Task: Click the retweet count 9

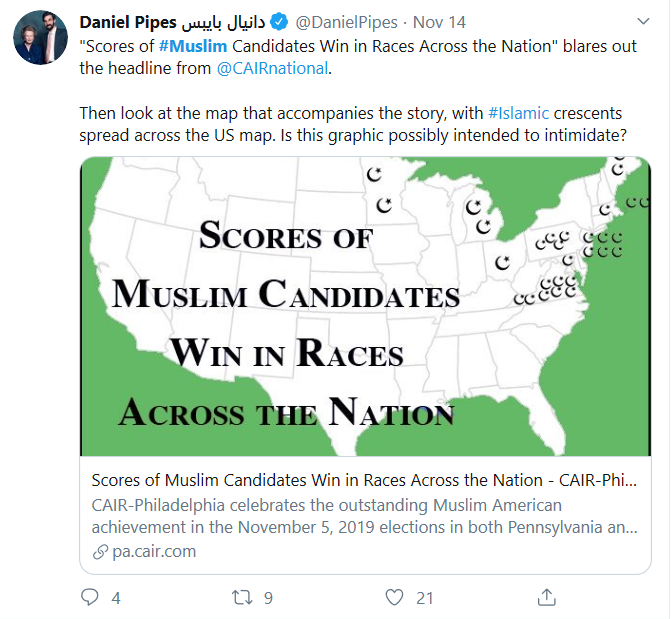Action: tap(268, 598)
